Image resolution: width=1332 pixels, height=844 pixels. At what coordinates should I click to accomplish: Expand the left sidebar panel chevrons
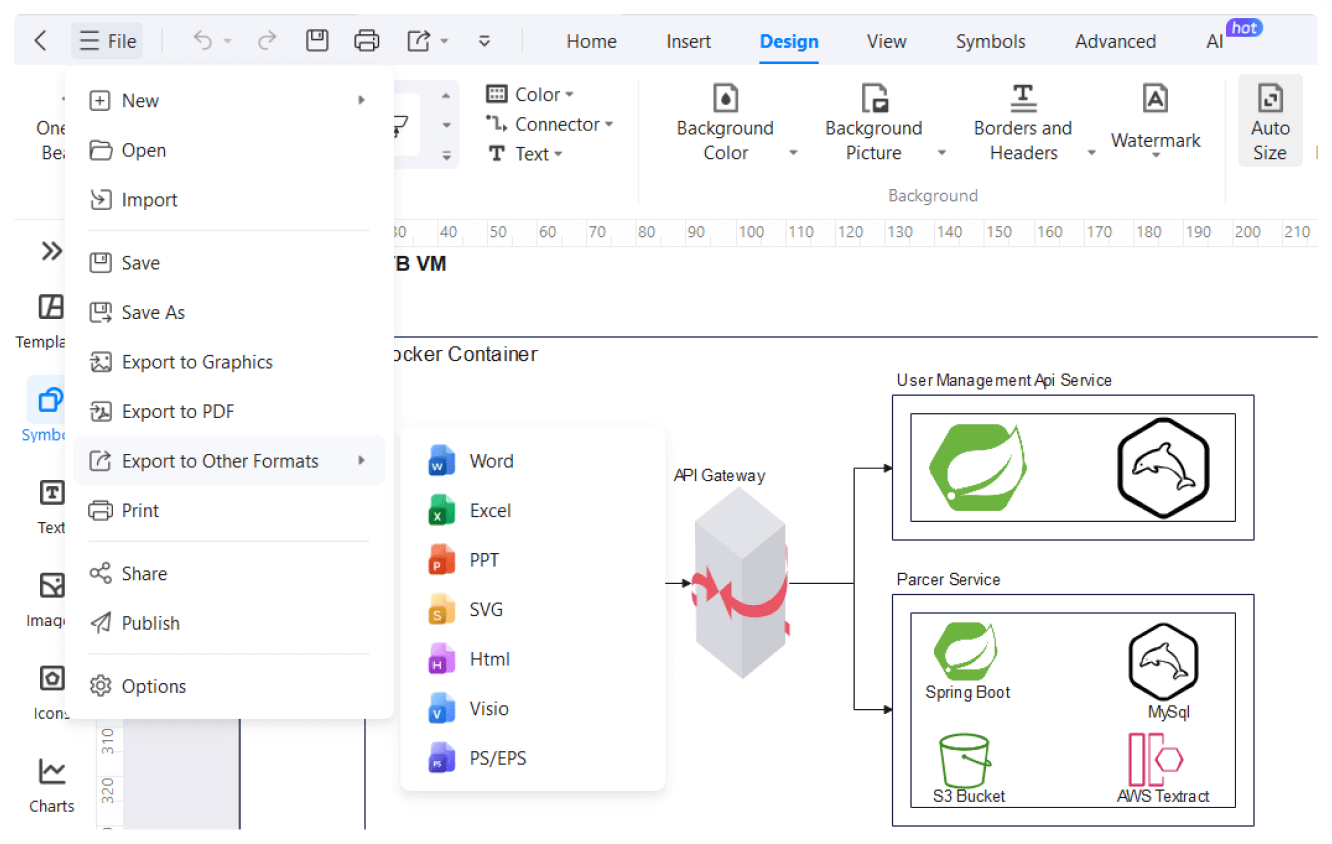pyautogui.click(x=51, y=251)
